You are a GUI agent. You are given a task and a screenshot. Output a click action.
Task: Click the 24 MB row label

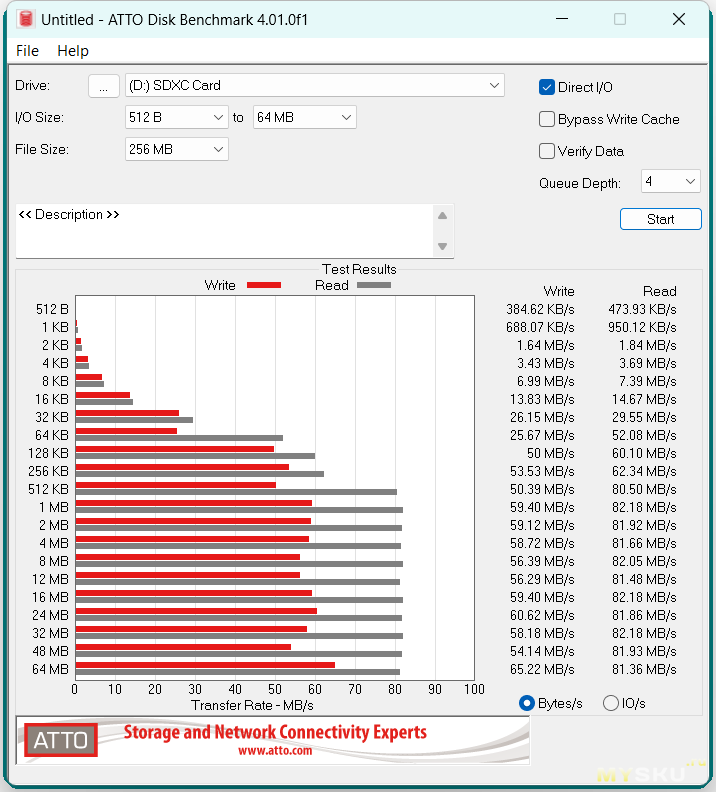[x=50, y=616]
